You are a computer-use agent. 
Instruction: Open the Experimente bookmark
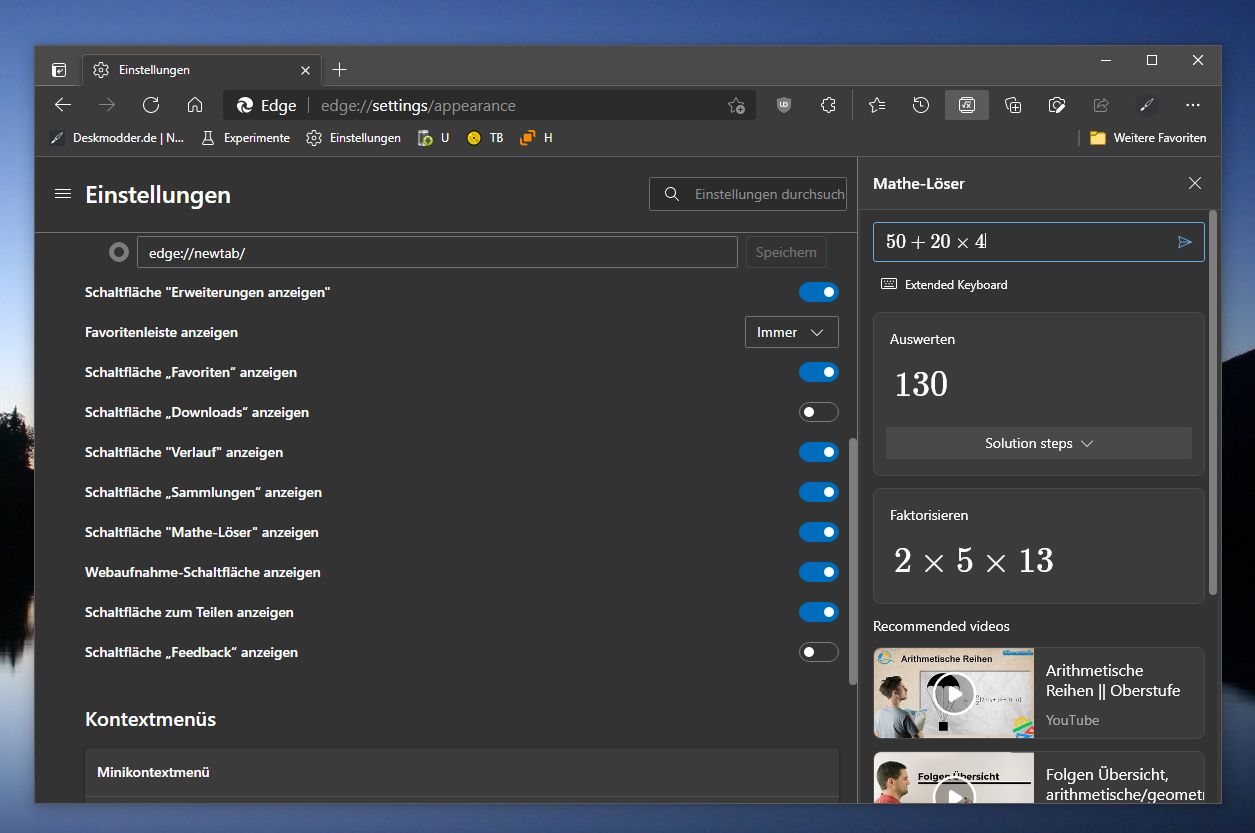tap(246, 138)
